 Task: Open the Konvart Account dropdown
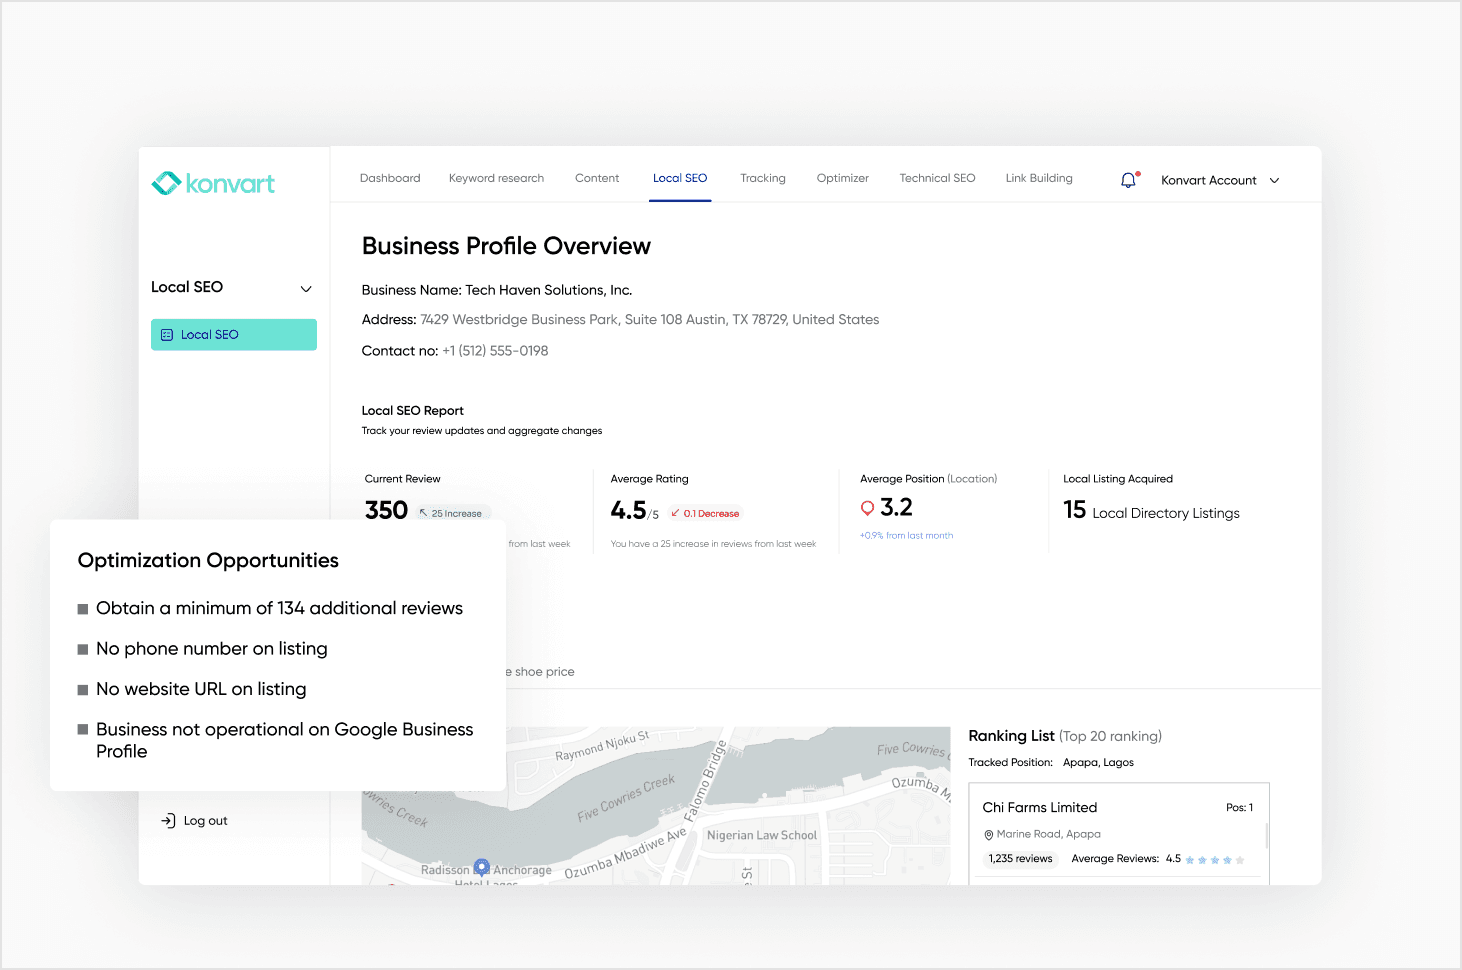click(1219, 180)
